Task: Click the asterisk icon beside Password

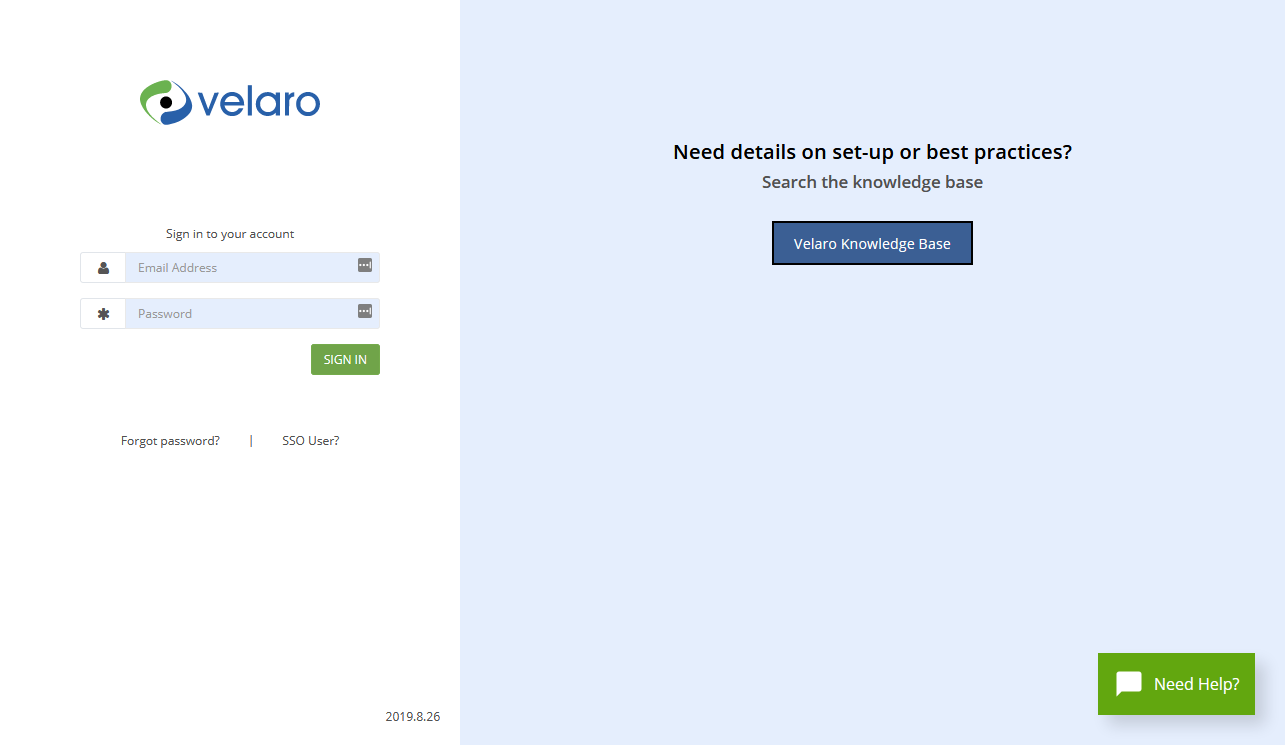Action: click(103, 314)
